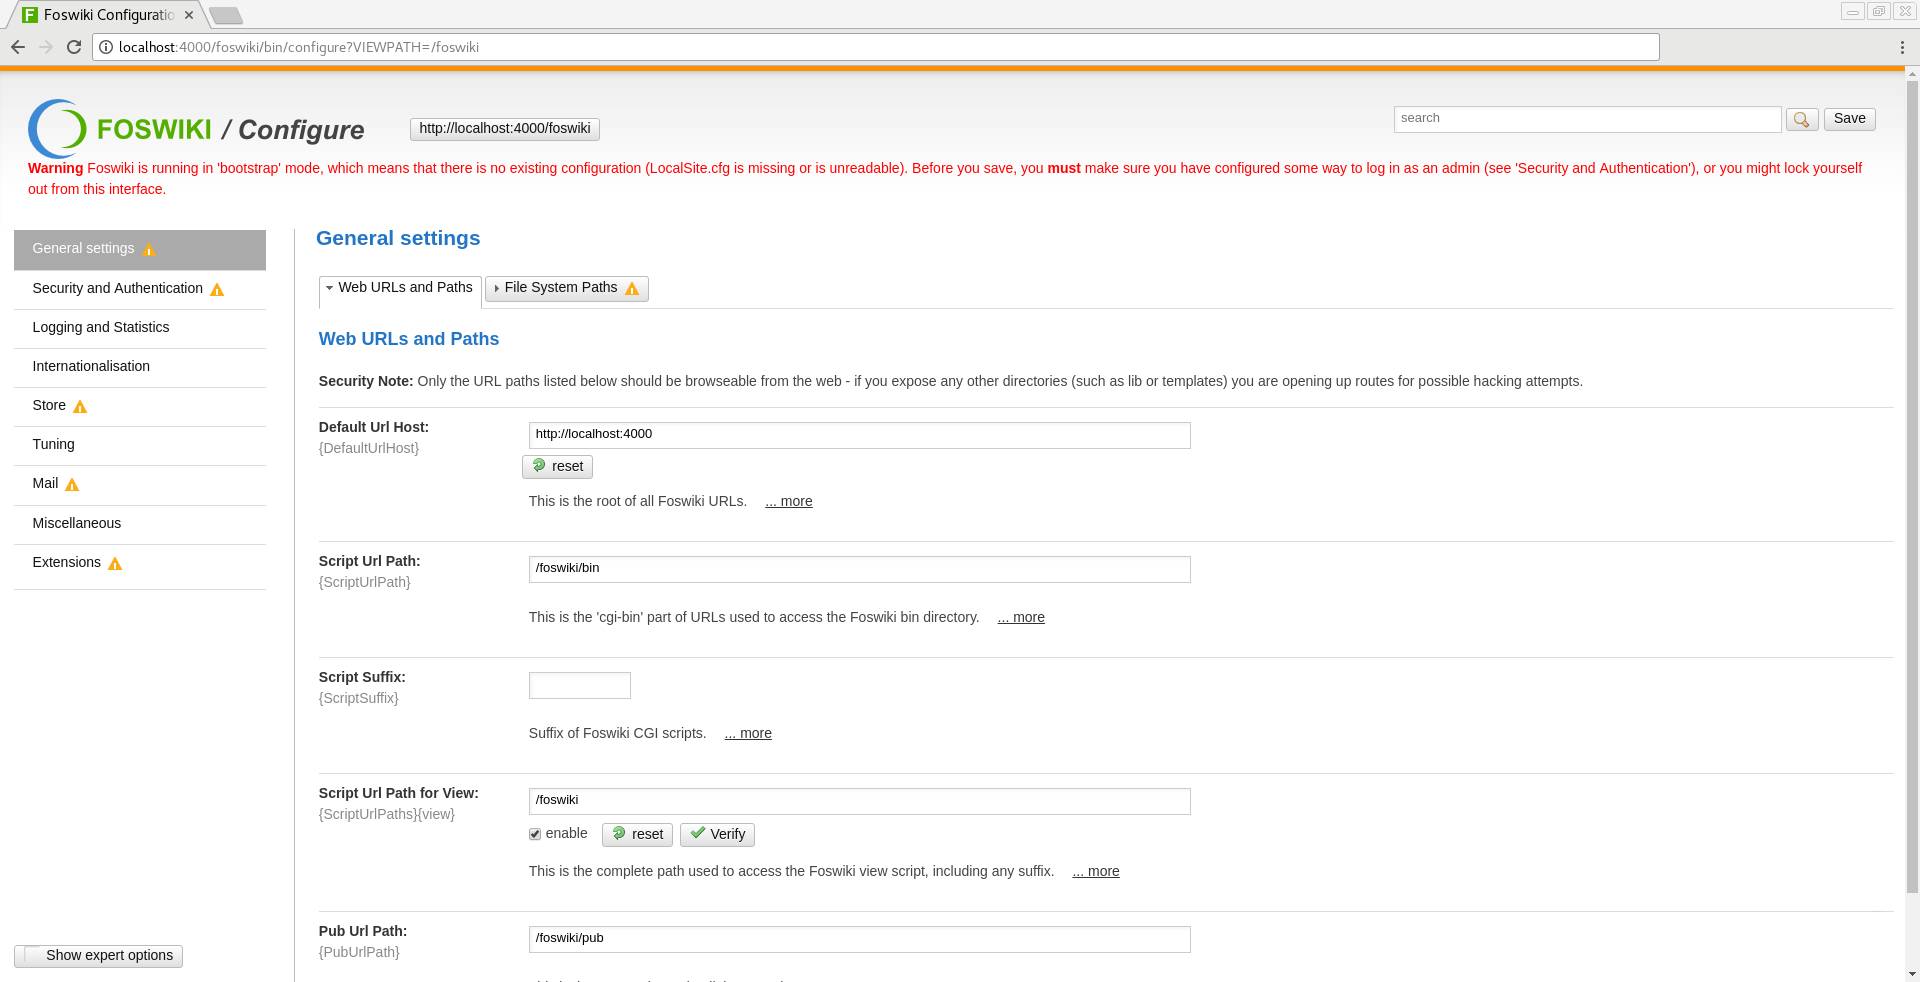
Task: Click the {PubUrlPath} key text
Action: tap(359, 952)
